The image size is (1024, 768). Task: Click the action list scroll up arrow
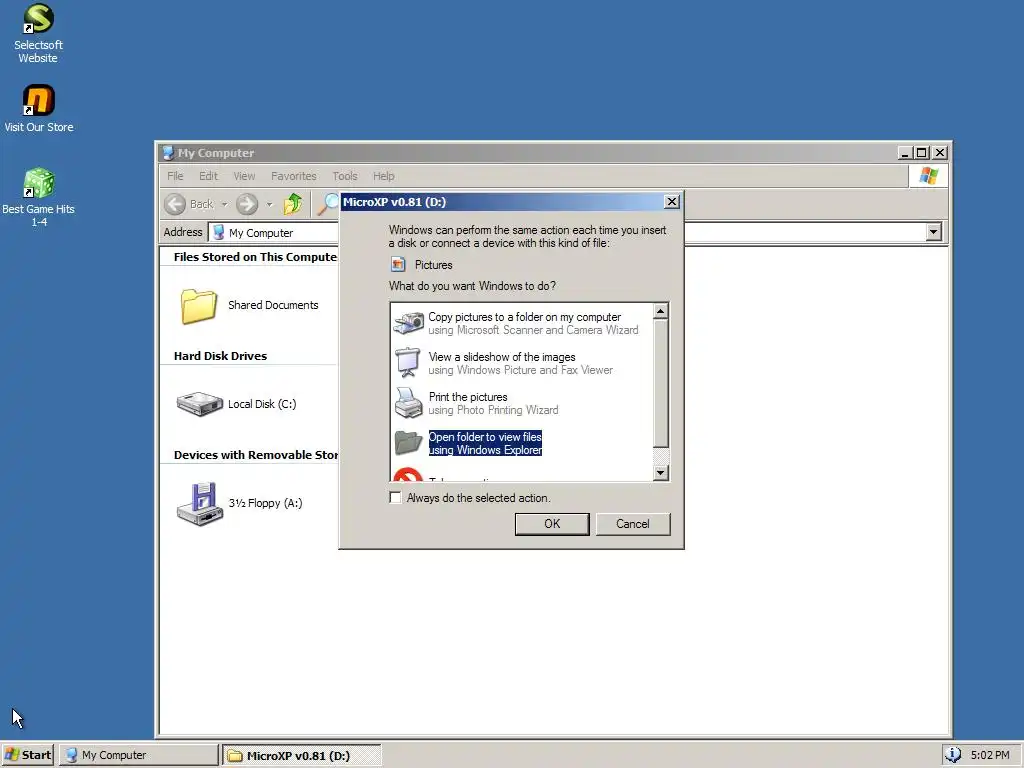[660, 311]
